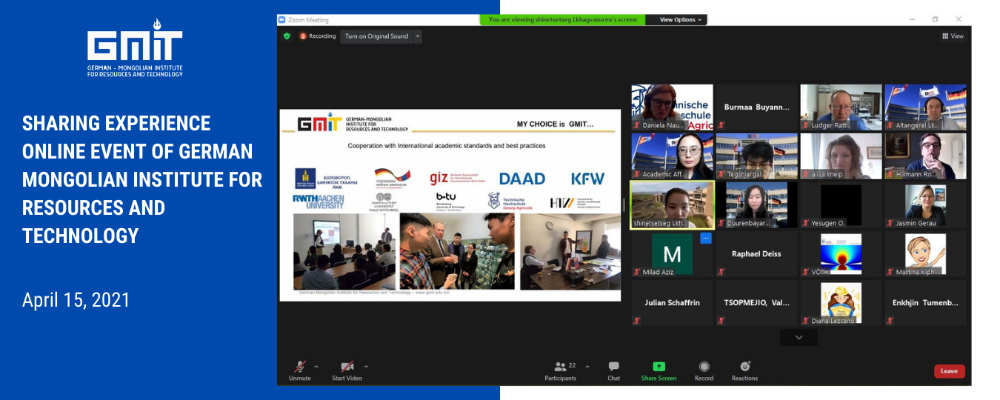Image resolution: width=1000 pixels, height=400 pixels.
Task: Click the b-tu logo on shared slide
Action: [450, 200]
